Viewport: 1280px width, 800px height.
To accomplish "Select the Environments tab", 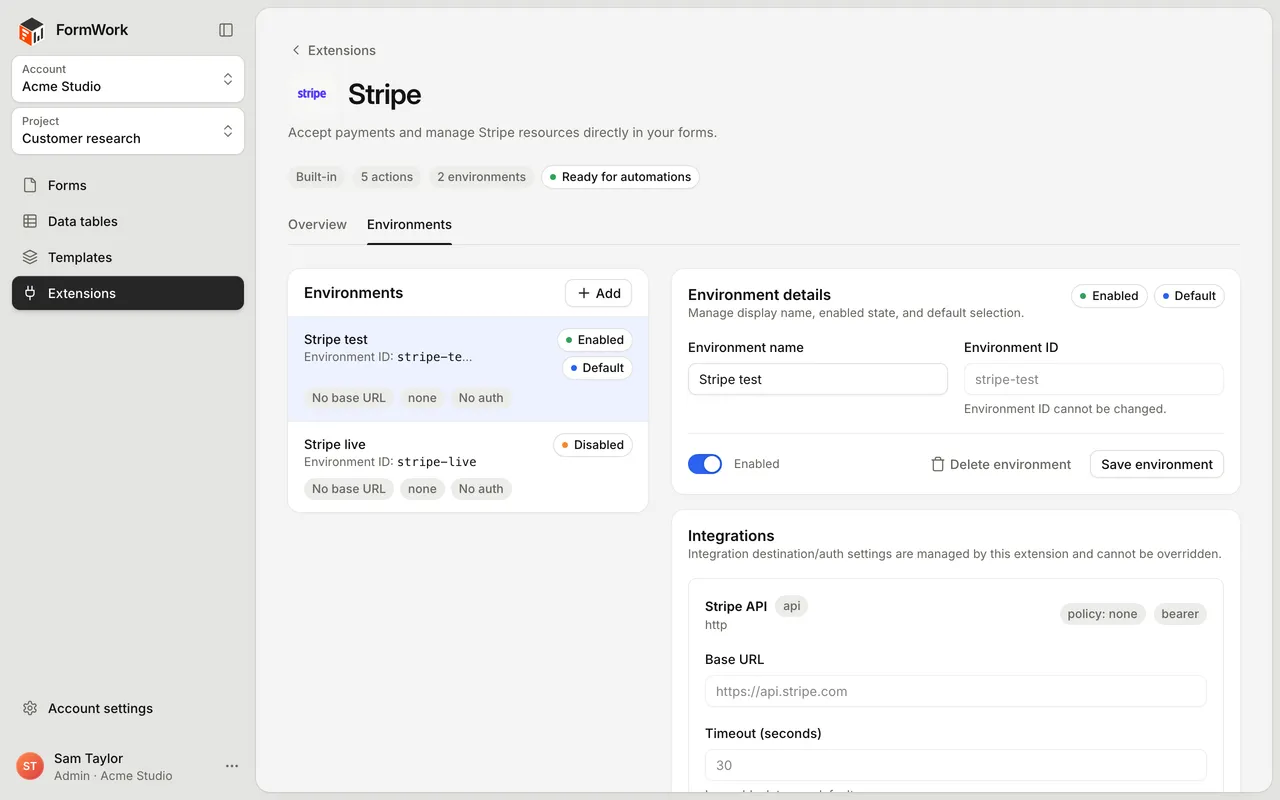I will tap(409, 225).
